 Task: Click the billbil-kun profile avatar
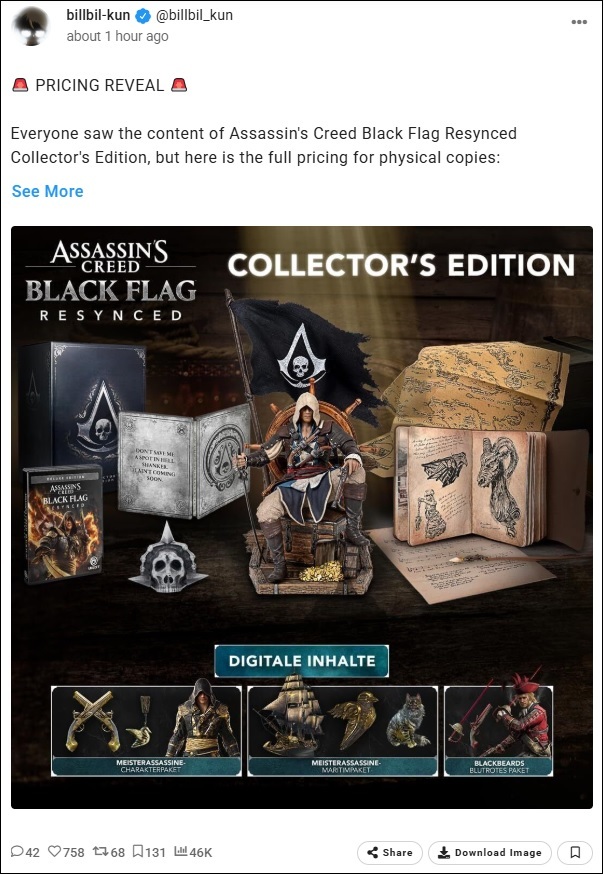point(30,26)
